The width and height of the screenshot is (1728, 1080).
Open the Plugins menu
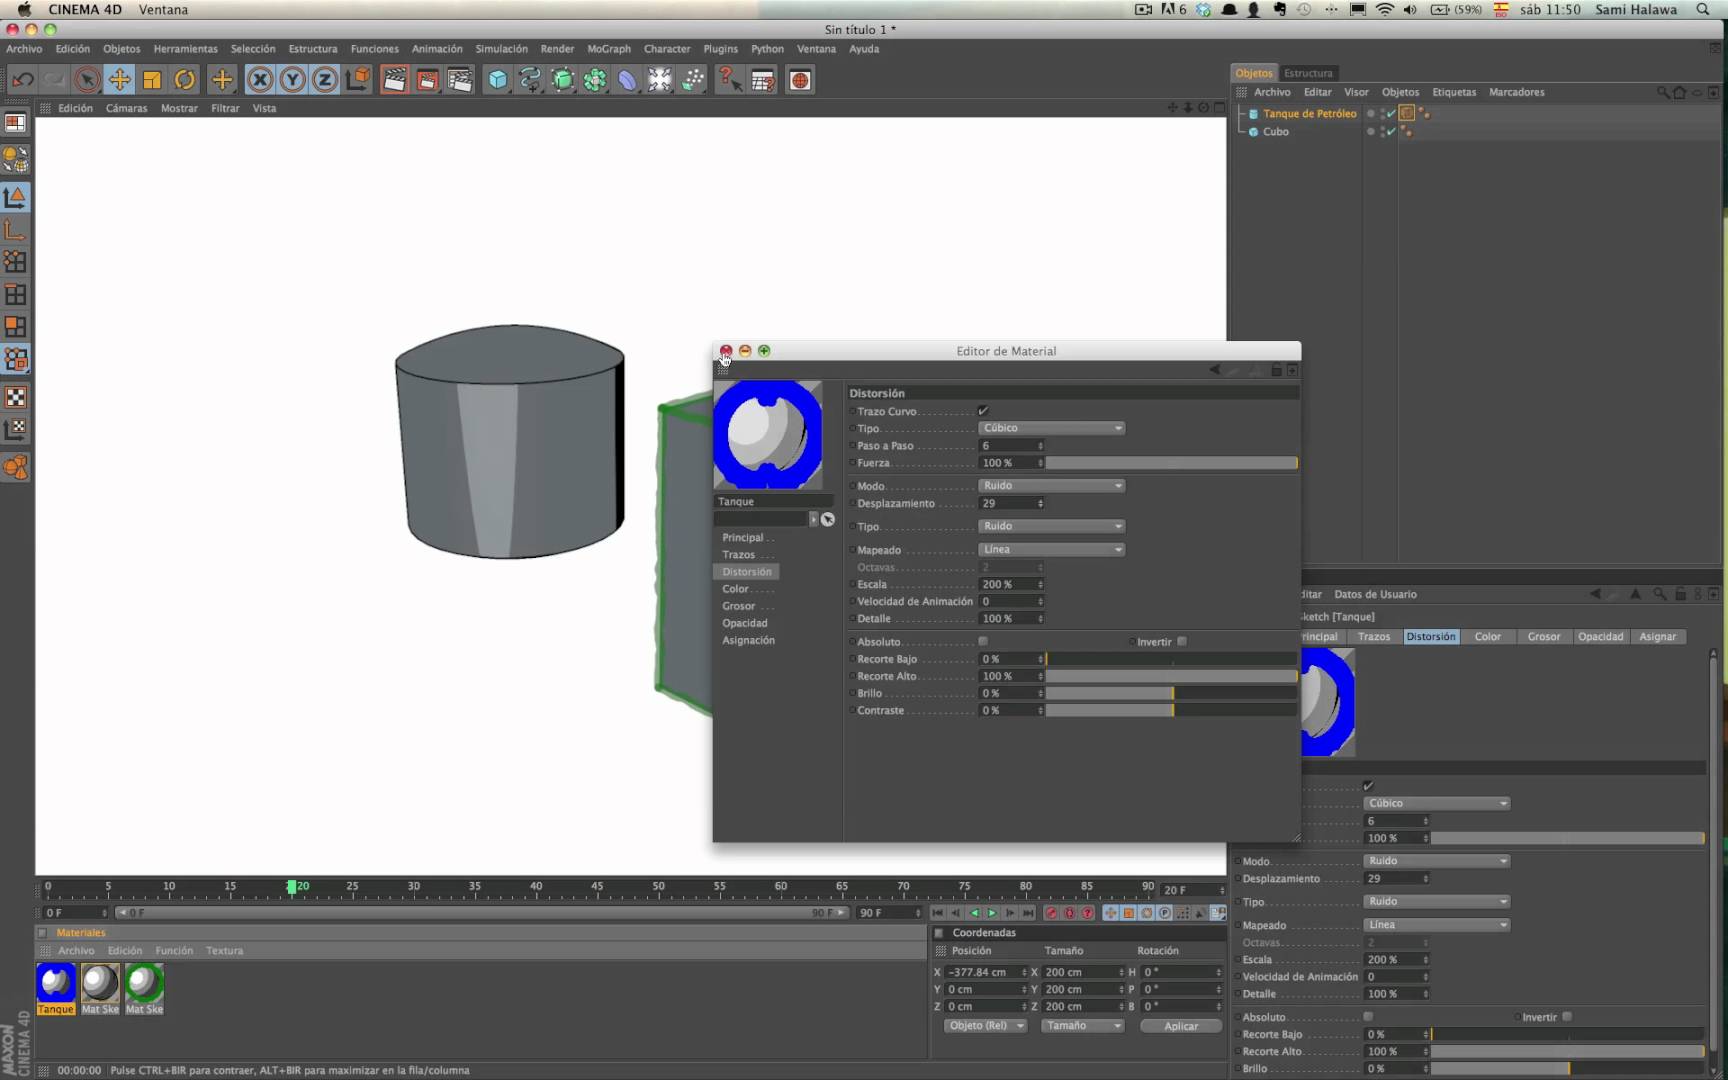click(720, 49)
